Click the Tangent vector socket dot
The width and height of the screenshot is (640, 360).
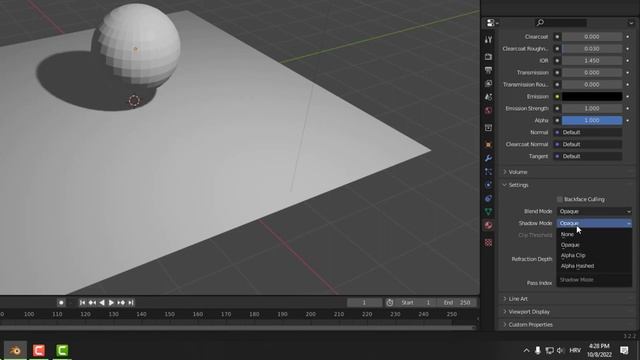click(x=557, y=156)
